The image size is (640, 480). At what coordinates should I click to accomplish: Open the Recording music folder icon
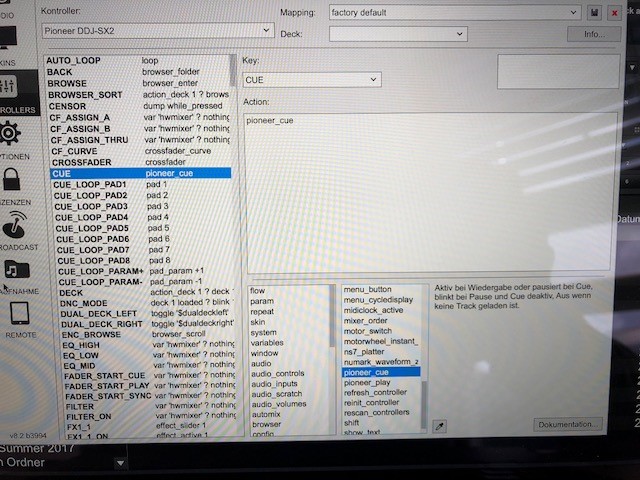pyautogui.click(x=17, y=269)
